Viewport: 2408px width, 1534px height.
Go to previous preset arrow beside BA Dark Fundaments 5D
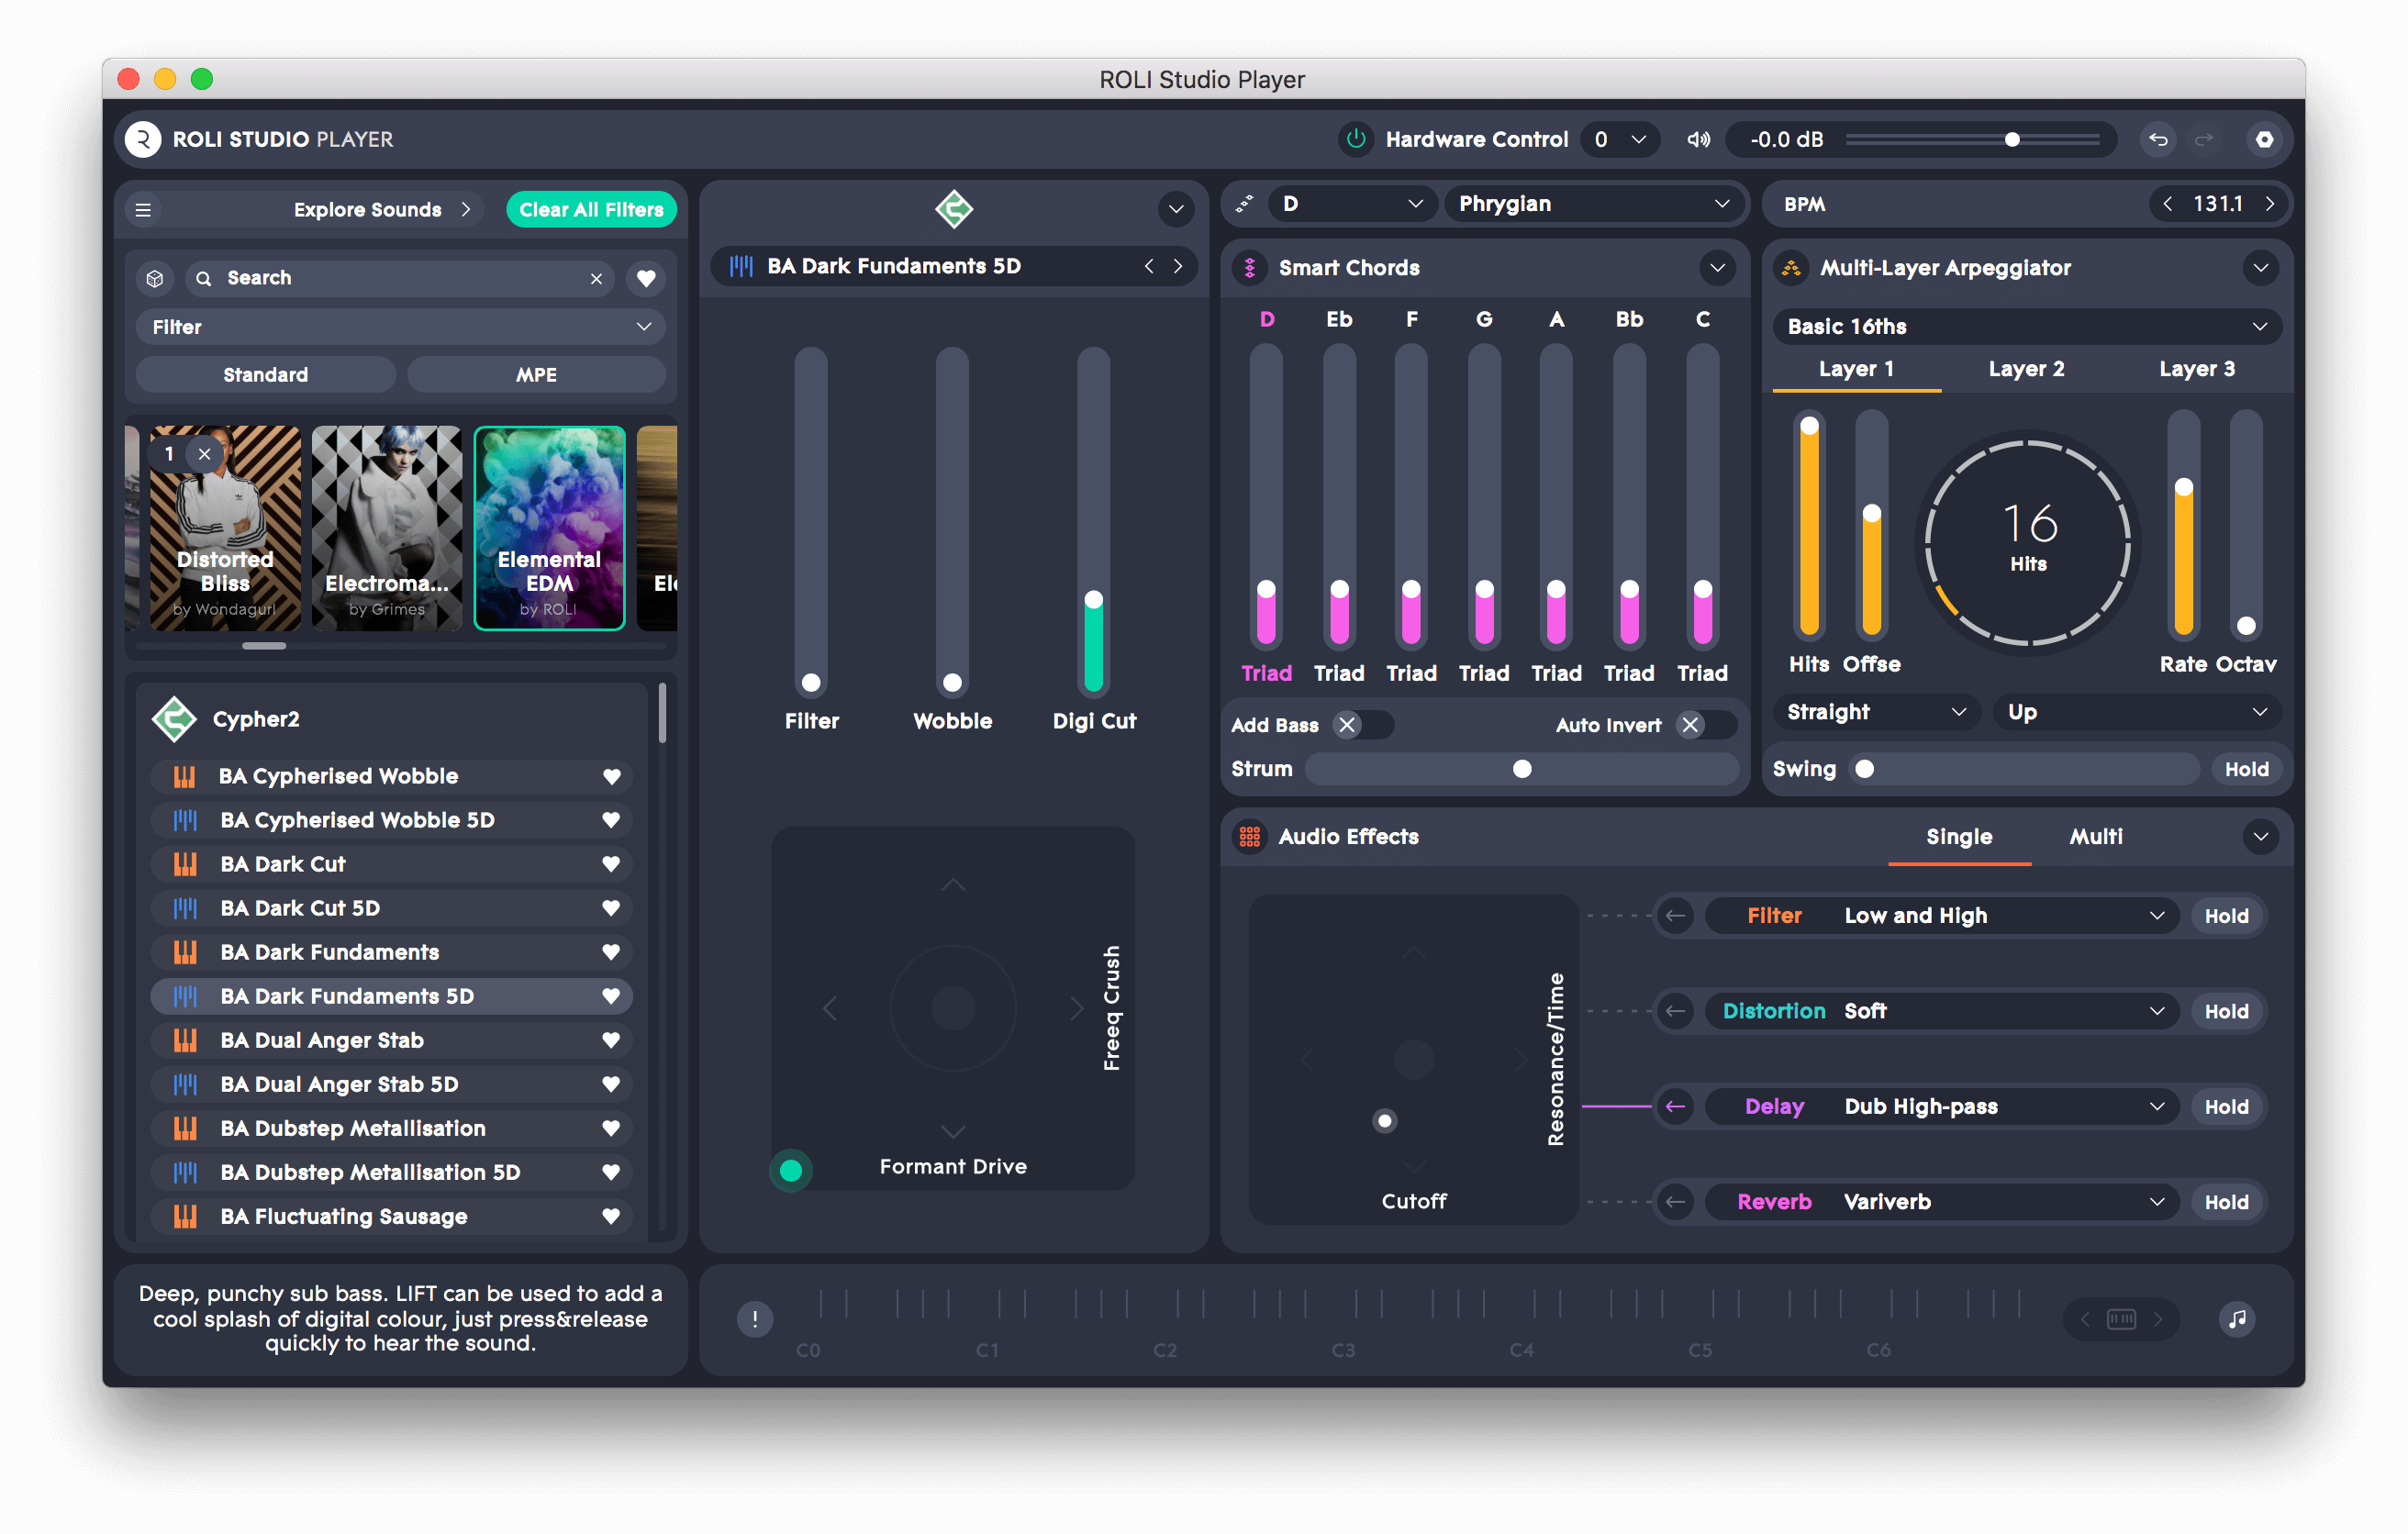pos(1149,266)
